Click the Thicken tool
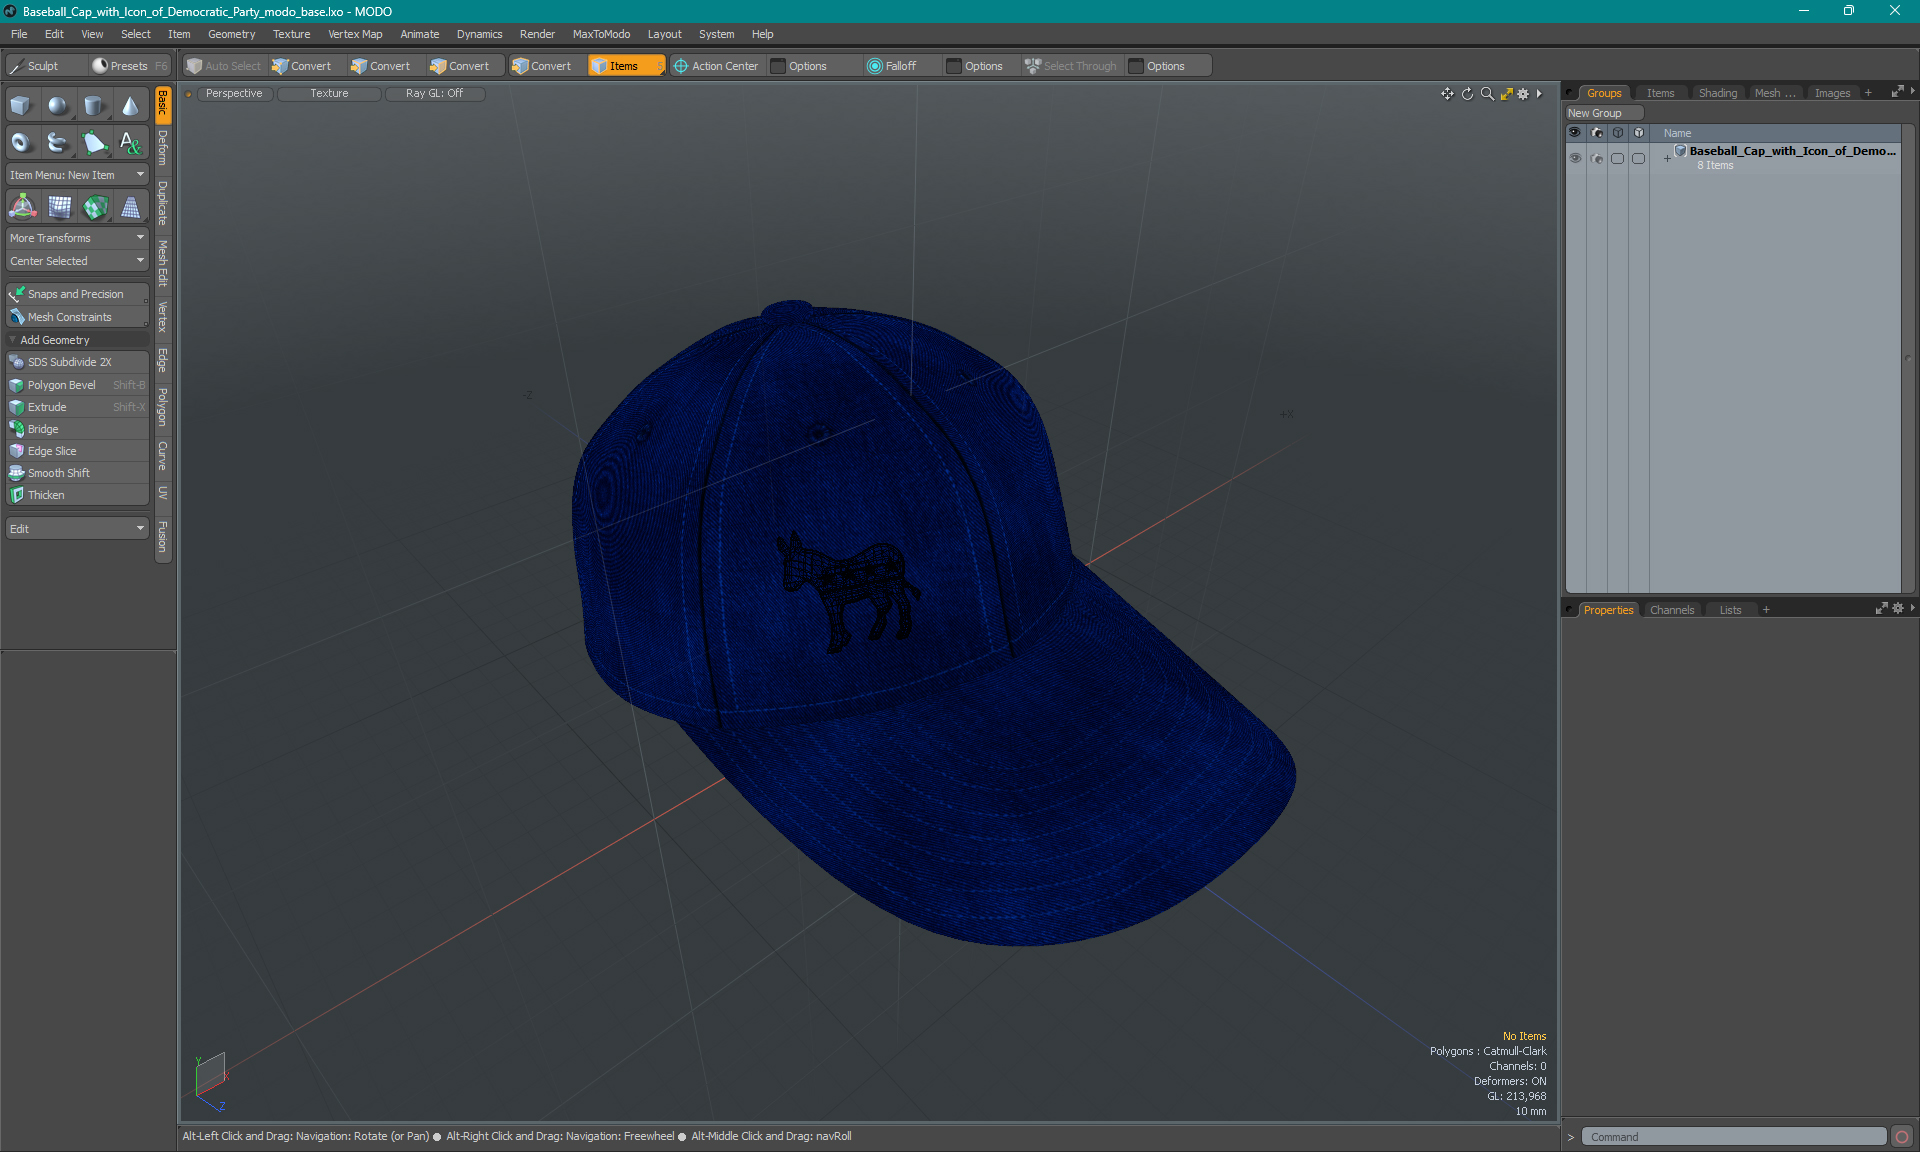This screenshot has width=1920, height=1152. click(x=77, y=495)
